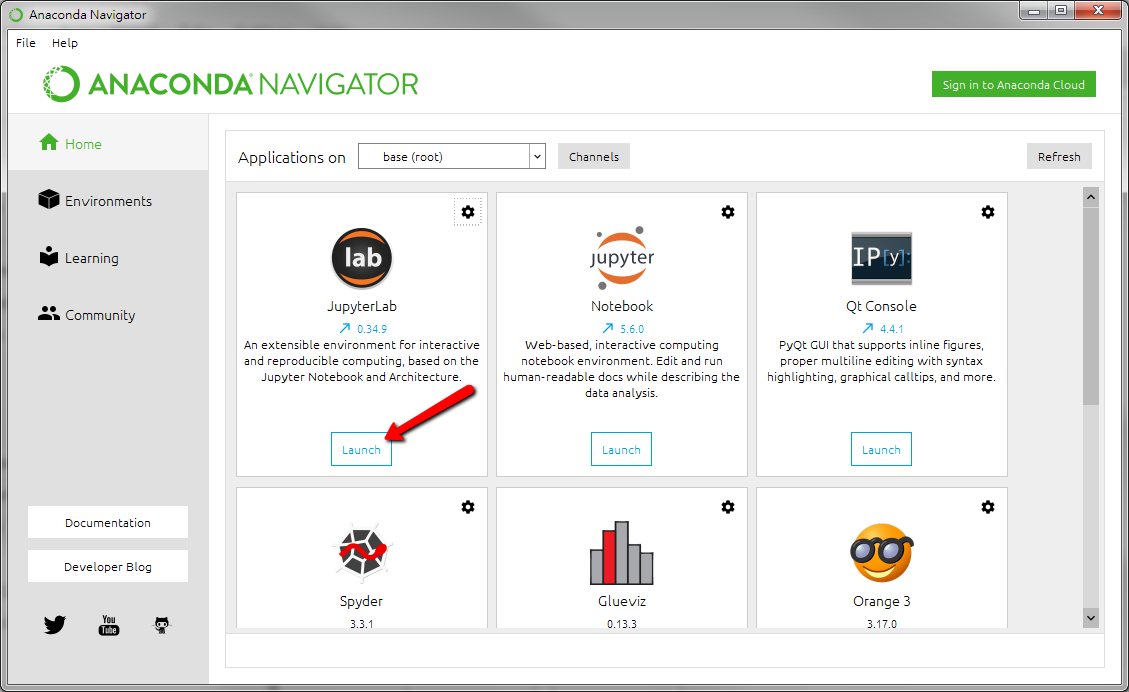Click the Jupyter Notebook app icon
The width and height of the screenshot is (1129, 692).
[621, 258]
